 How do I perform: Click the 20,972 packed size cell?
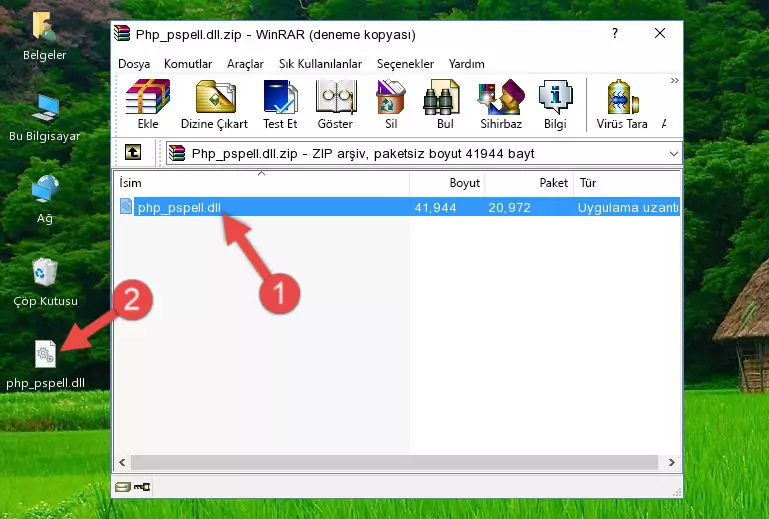(x=509, y=208)
